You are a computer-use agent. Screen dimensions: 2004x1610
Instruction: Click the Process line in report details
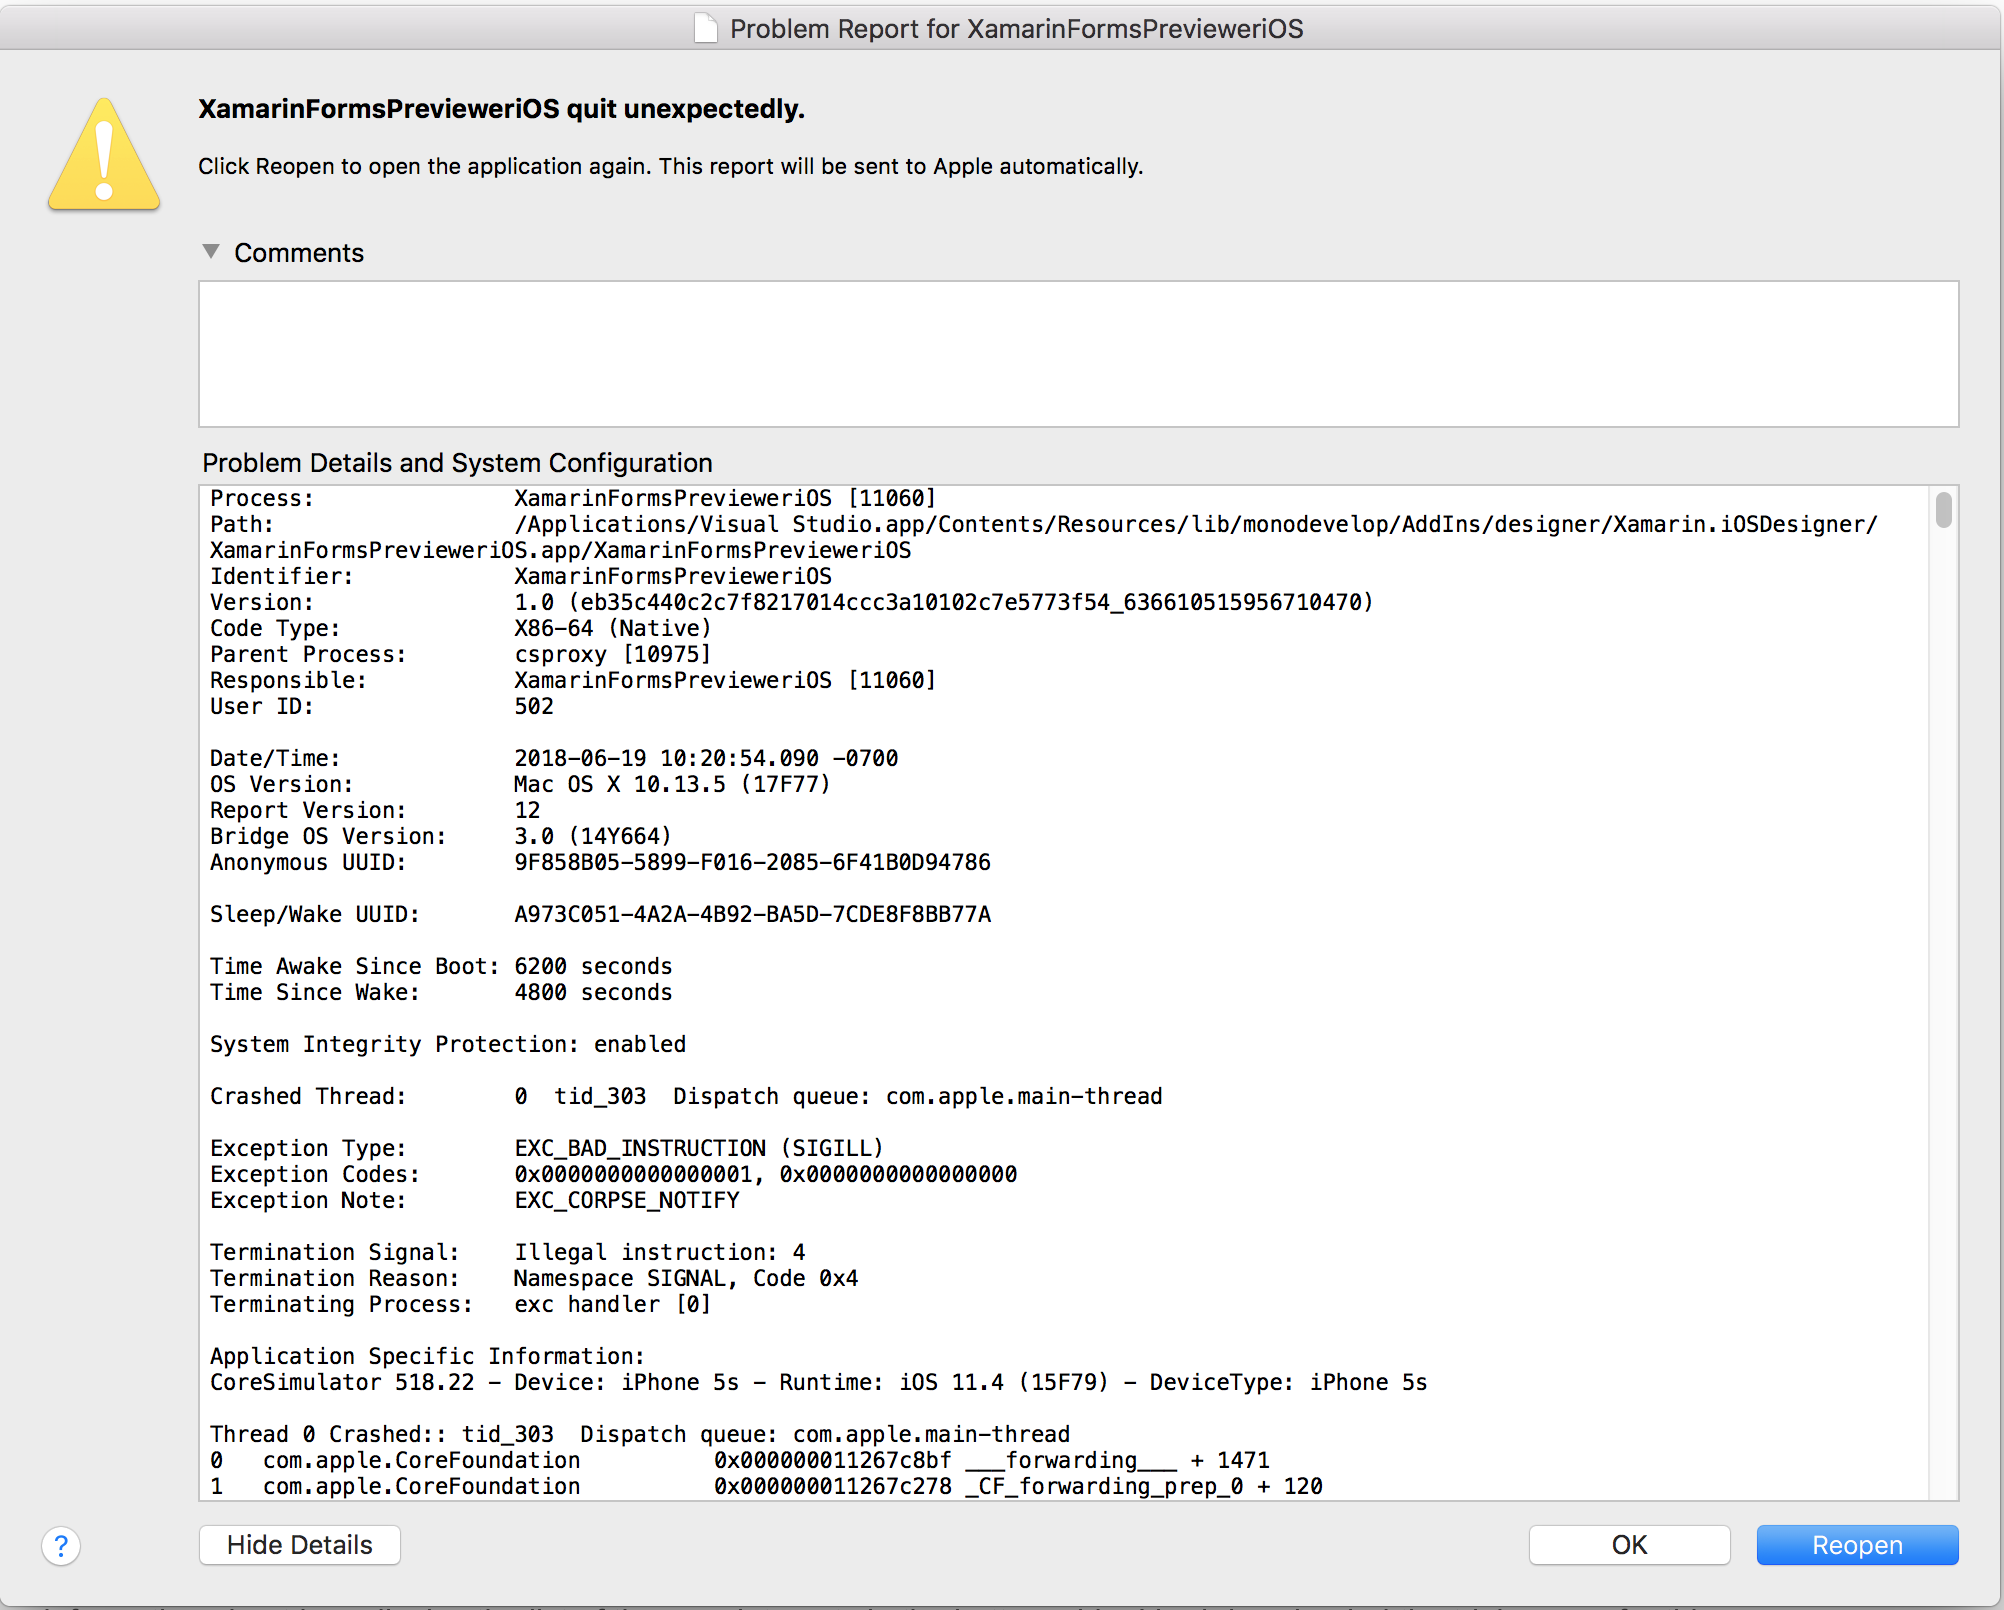[572, 498]
